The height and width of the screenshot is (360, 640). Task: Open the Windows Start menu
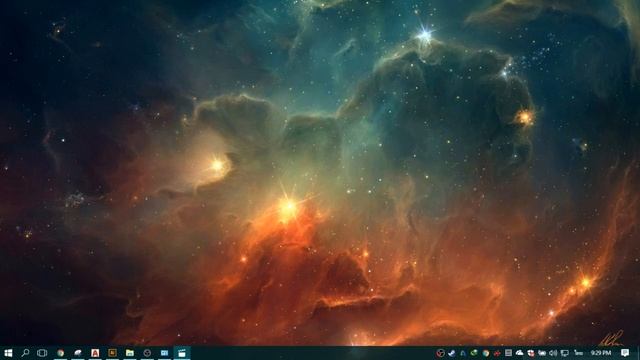click(x=8, y=353)
